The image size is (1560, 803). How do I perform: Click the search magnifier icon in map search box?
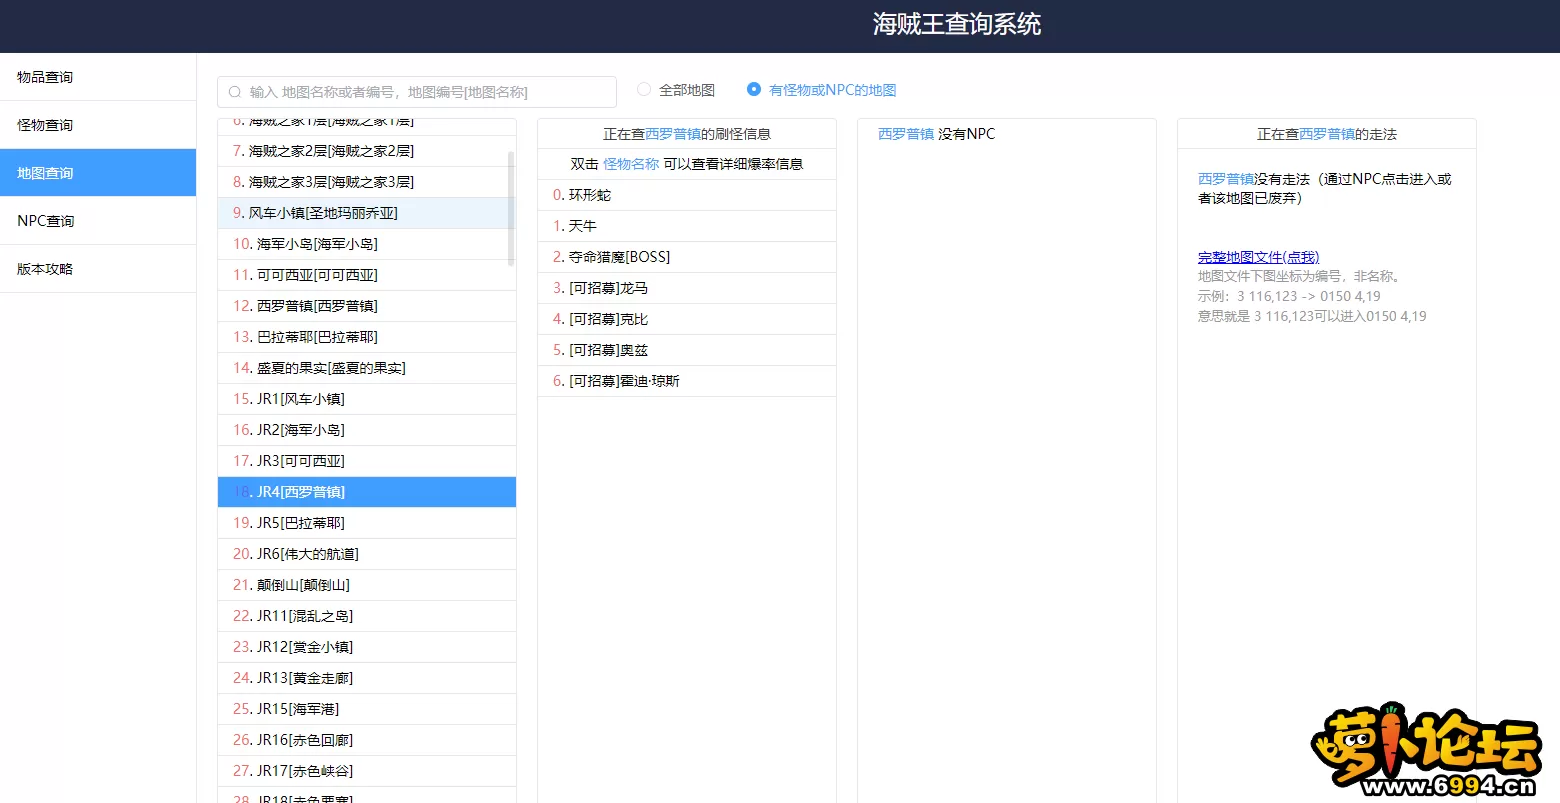(x=235, y=92)
